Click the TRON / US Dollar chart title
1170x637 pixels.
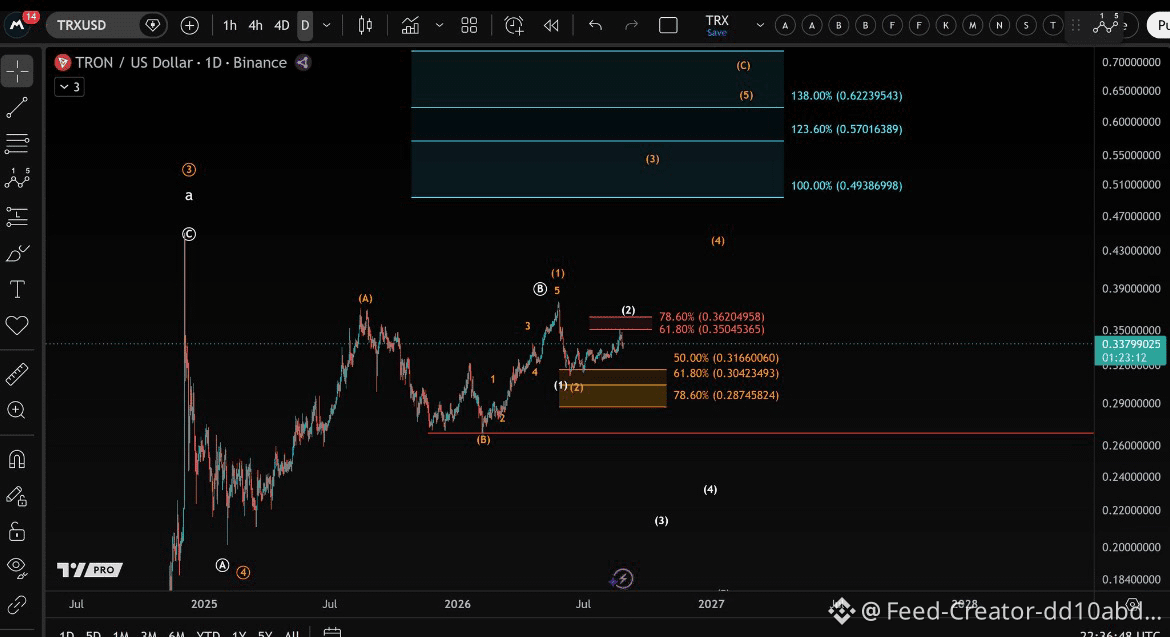(x=134, y=63)
